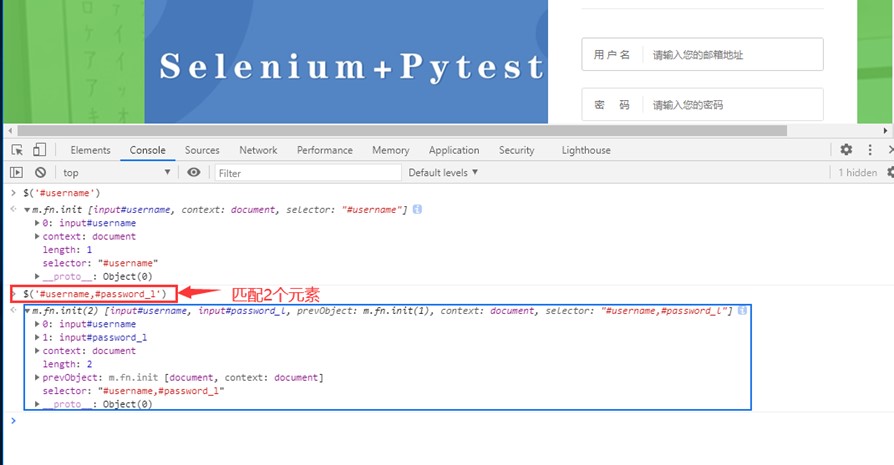Switch to the Lighthouse tab

(586, 150)
